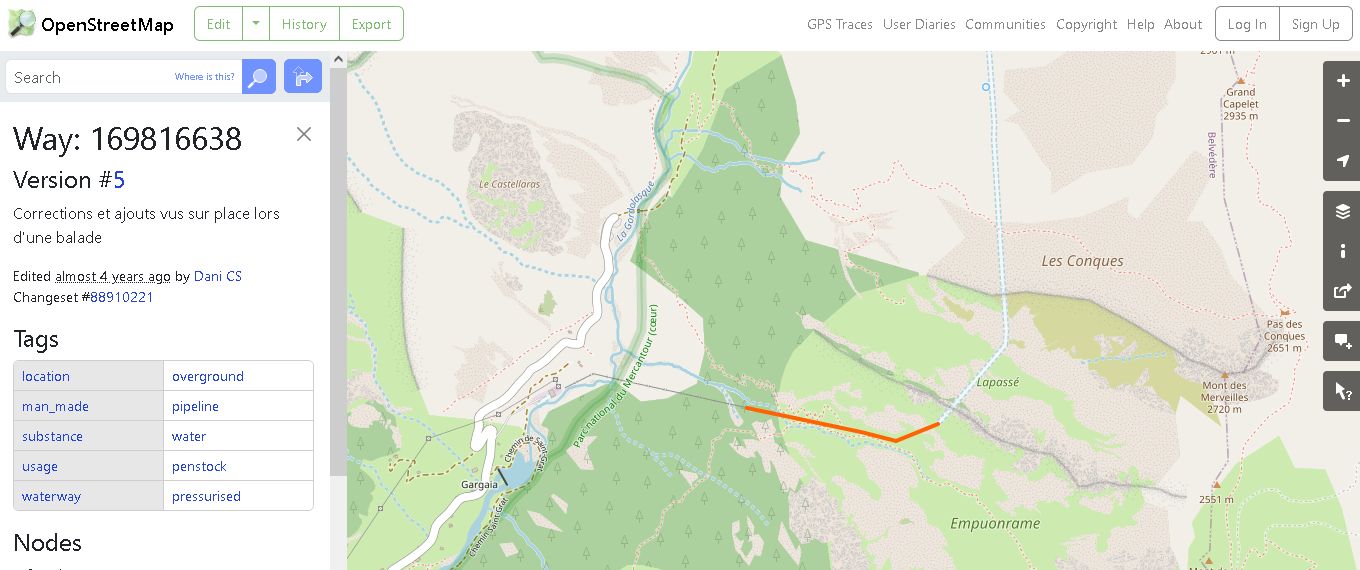Zoom in on the map
This screenshot has width=1360, height=570.
pyautogui.click(x=1342, y=81)
